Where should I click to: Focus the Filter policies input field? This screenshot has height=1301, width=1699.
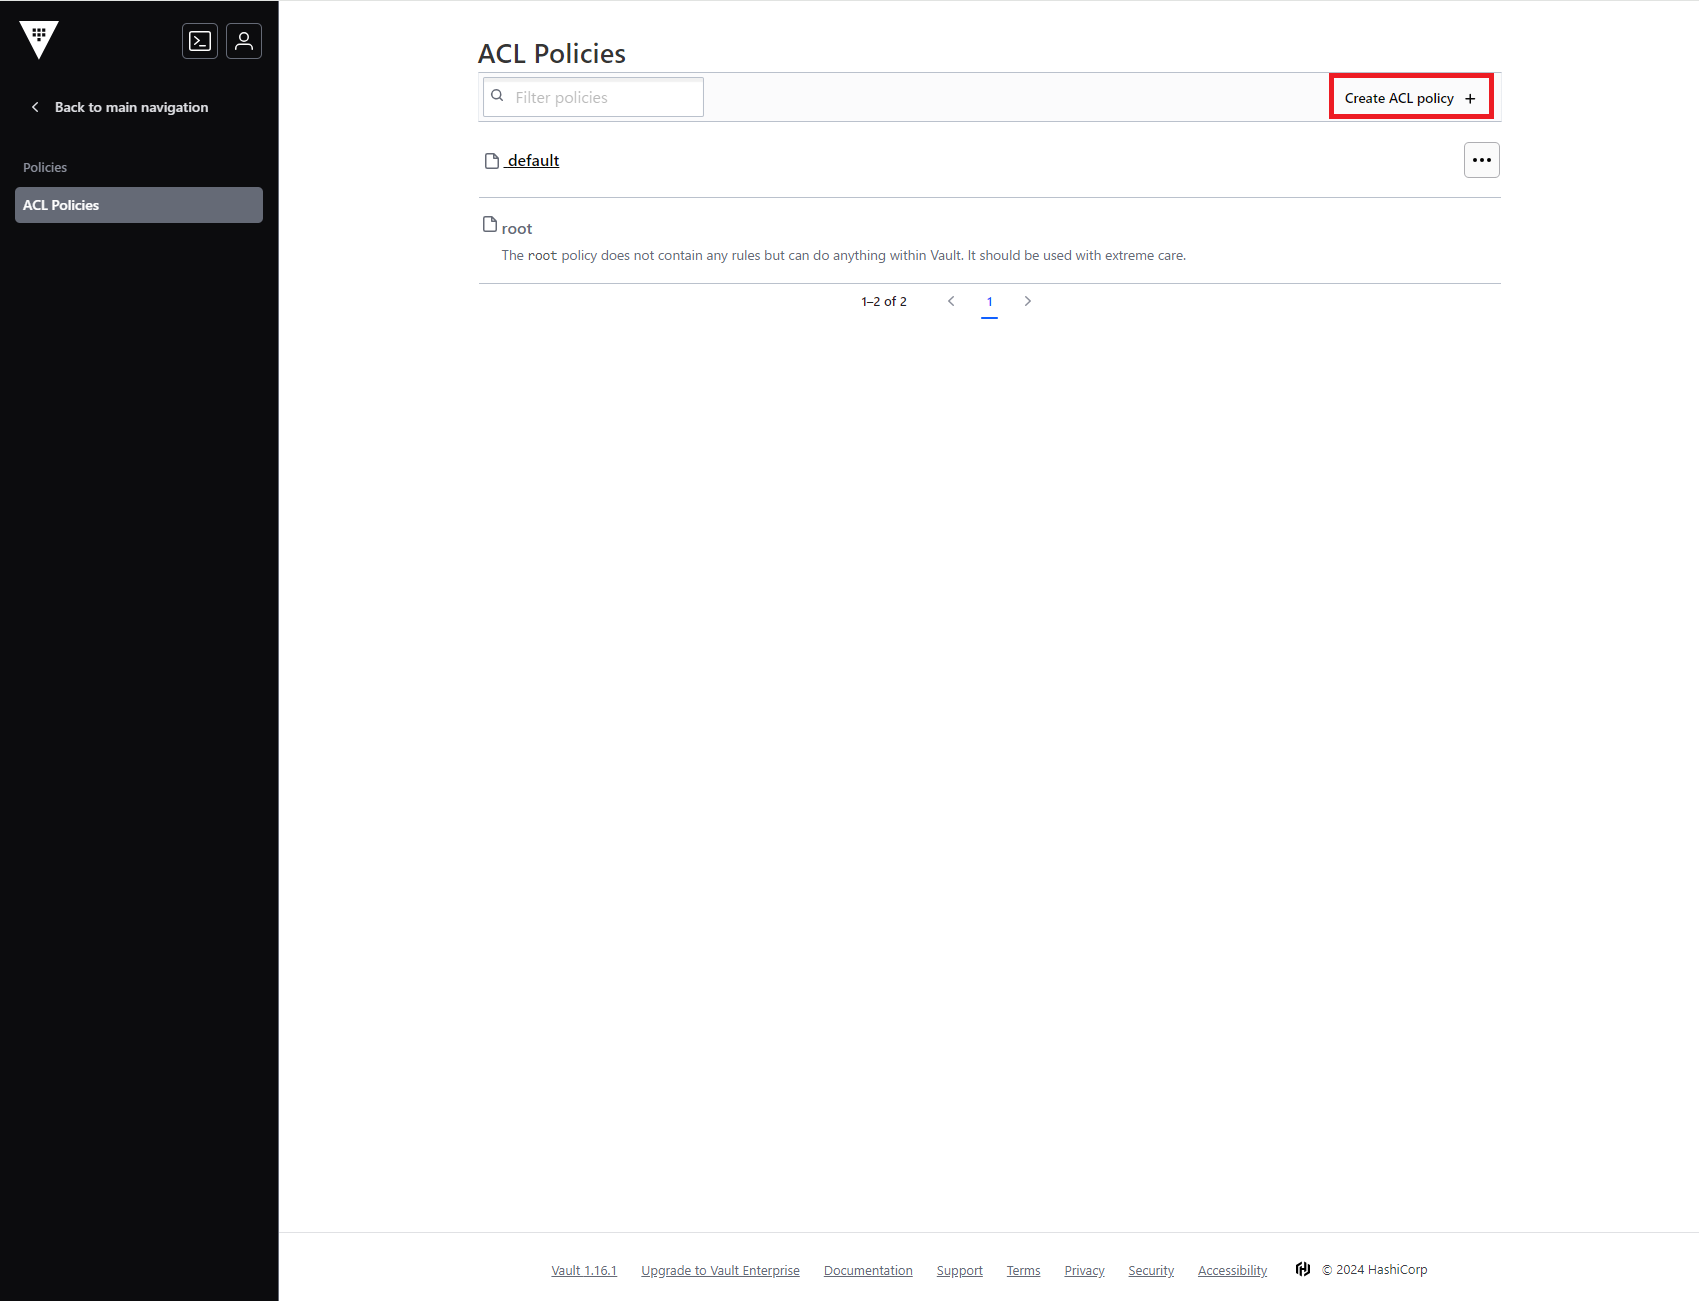pos(593,97)
